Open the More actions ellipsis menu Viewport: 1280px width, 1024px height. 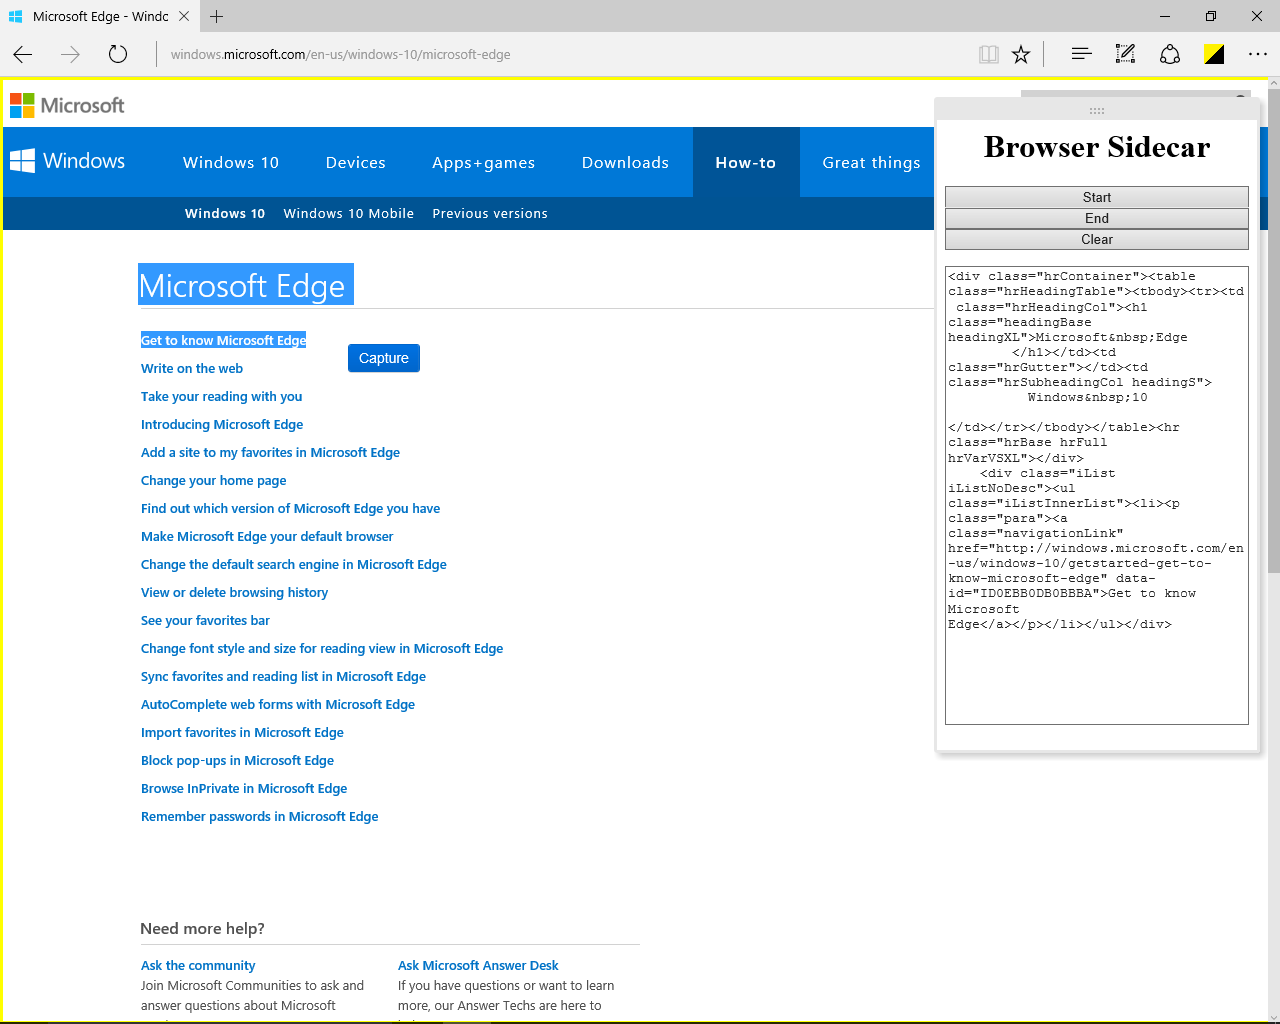(1258, 54)
